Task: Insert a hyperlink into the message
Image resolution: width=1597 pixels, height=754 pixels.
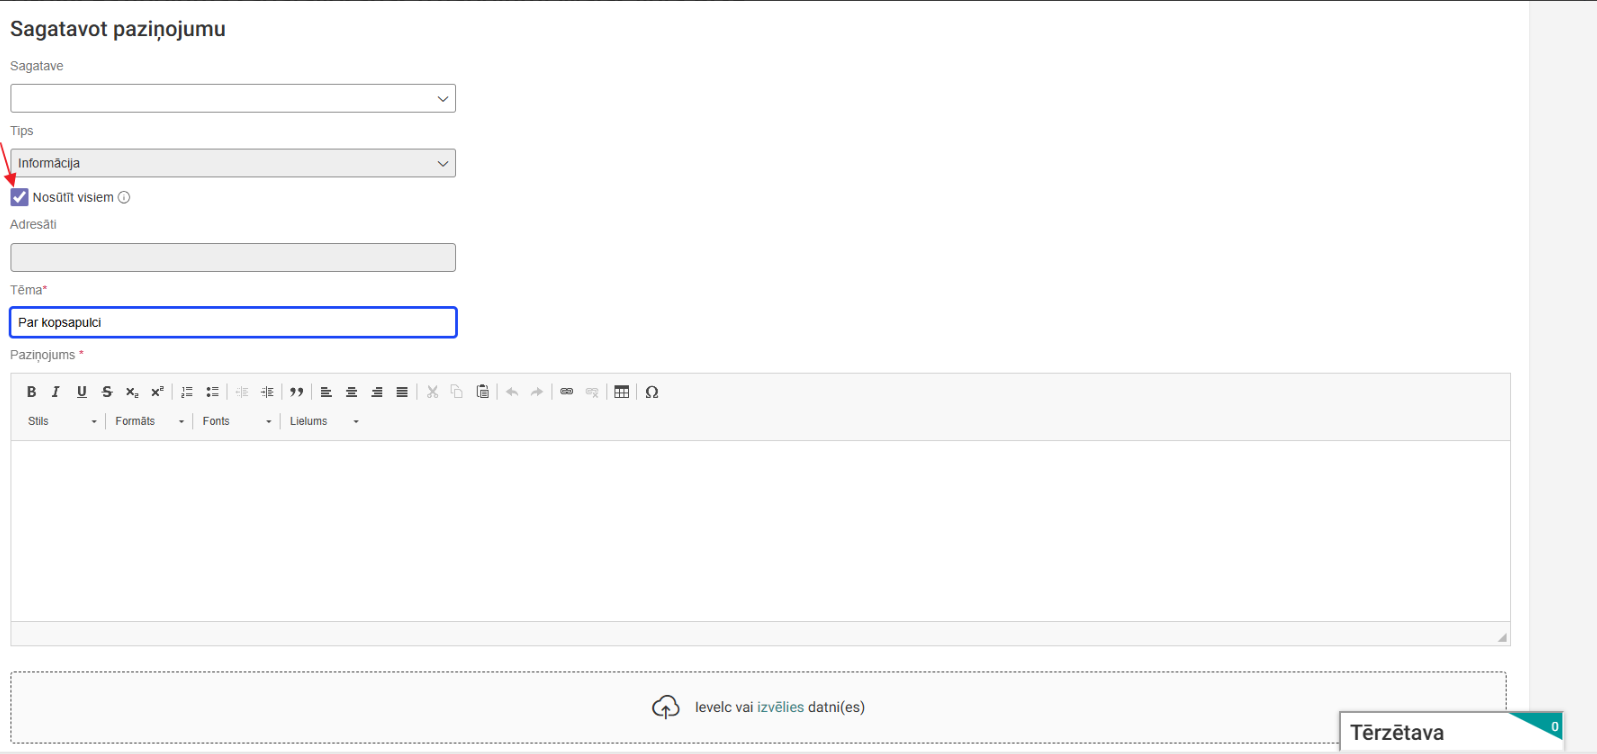Action: pyautogui.click(x=567, y=392)
